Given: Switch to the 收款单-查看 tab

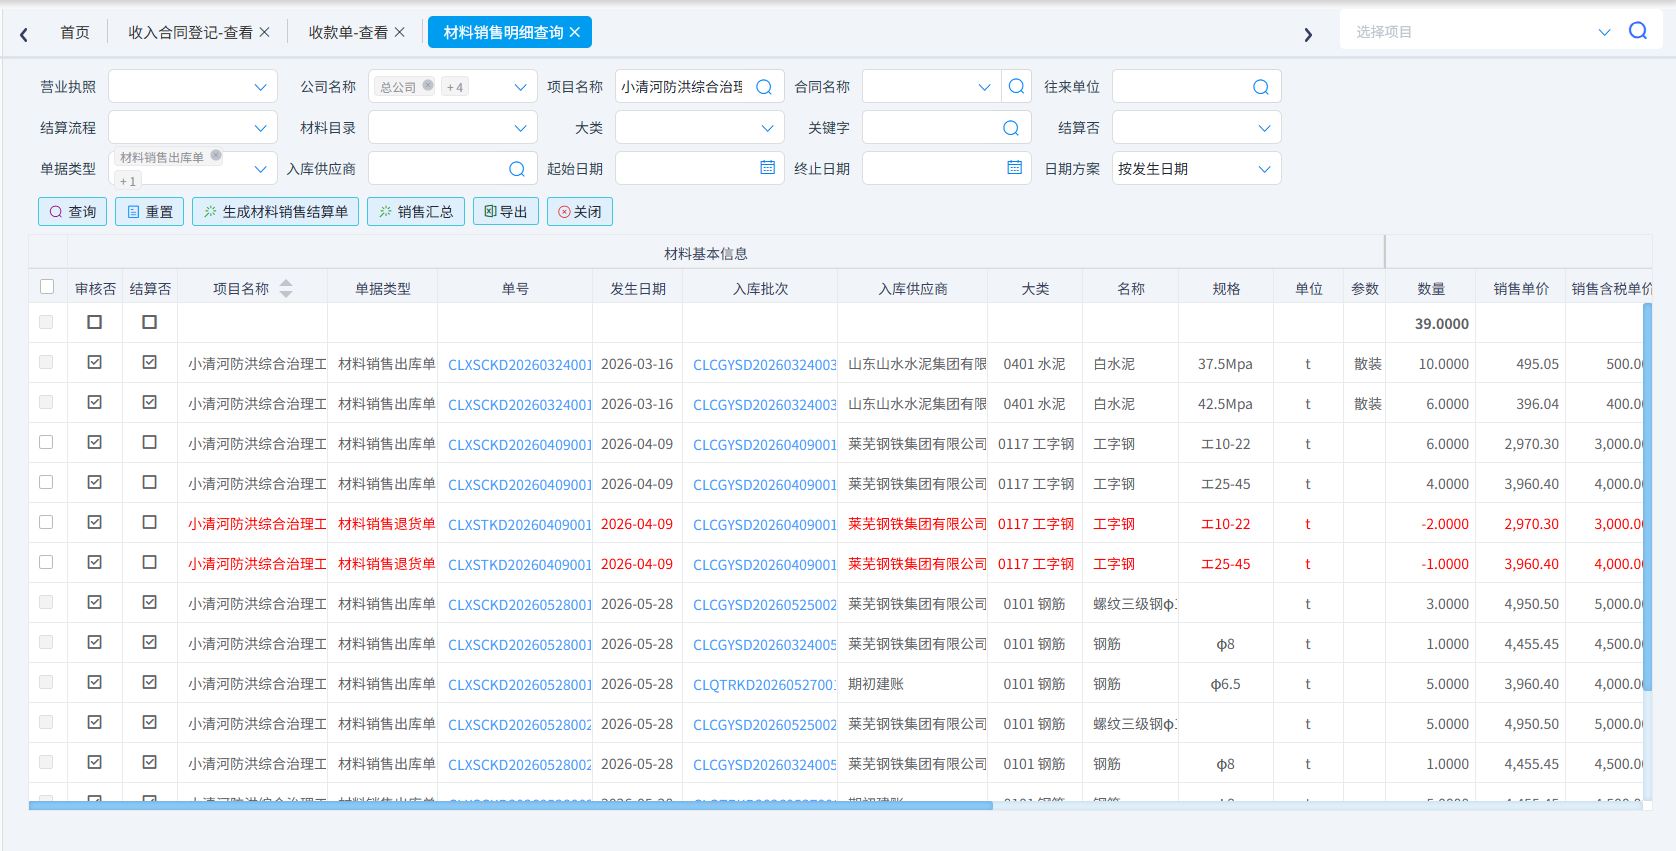Looking at the screenshot, I should tap(348, 32).
